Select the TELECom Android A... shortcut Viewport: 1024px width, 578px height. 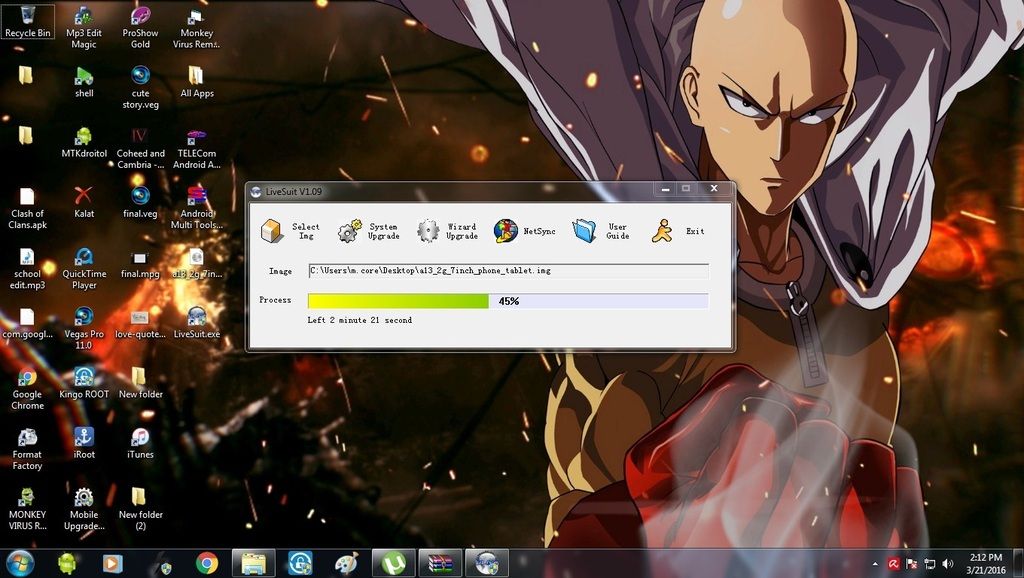coord(197,148)
